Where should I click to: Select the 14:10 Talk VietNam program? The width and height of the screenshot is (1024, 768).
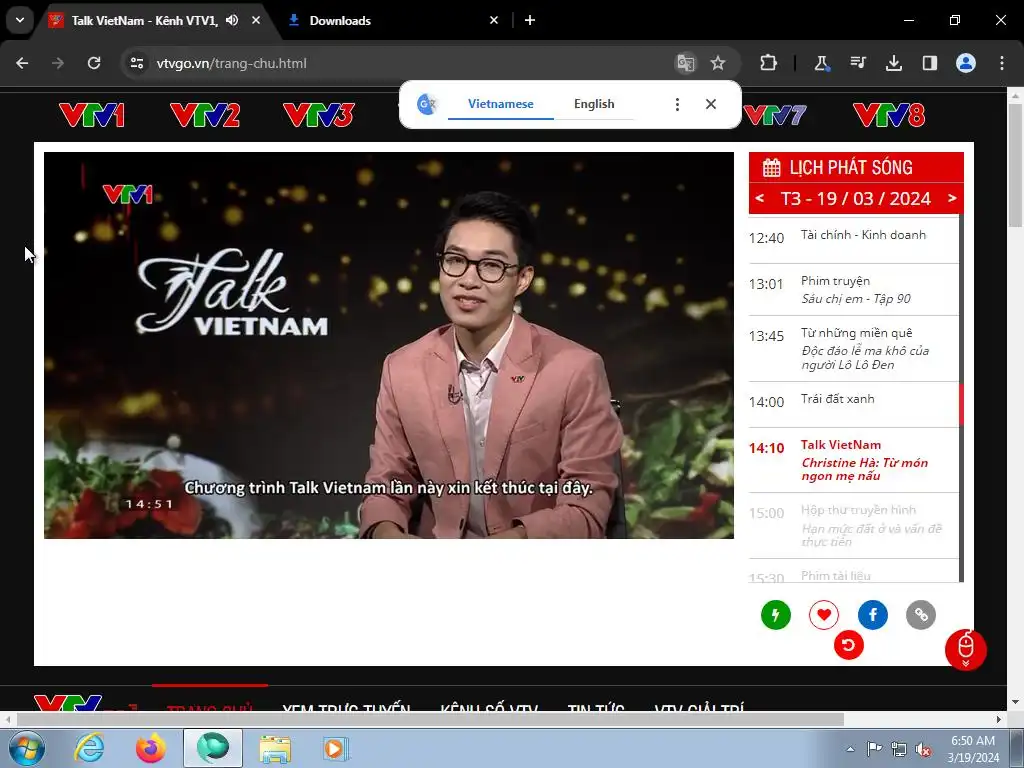pos(853,460)
